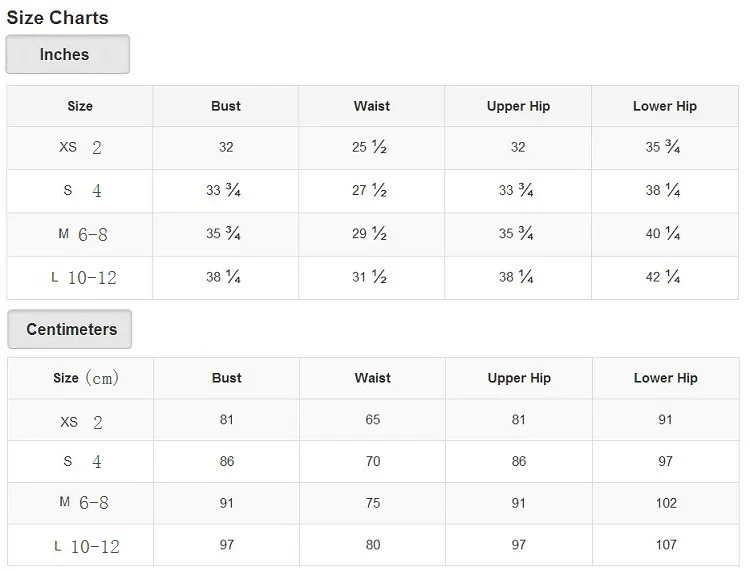Select the 65 waist value

373,420
